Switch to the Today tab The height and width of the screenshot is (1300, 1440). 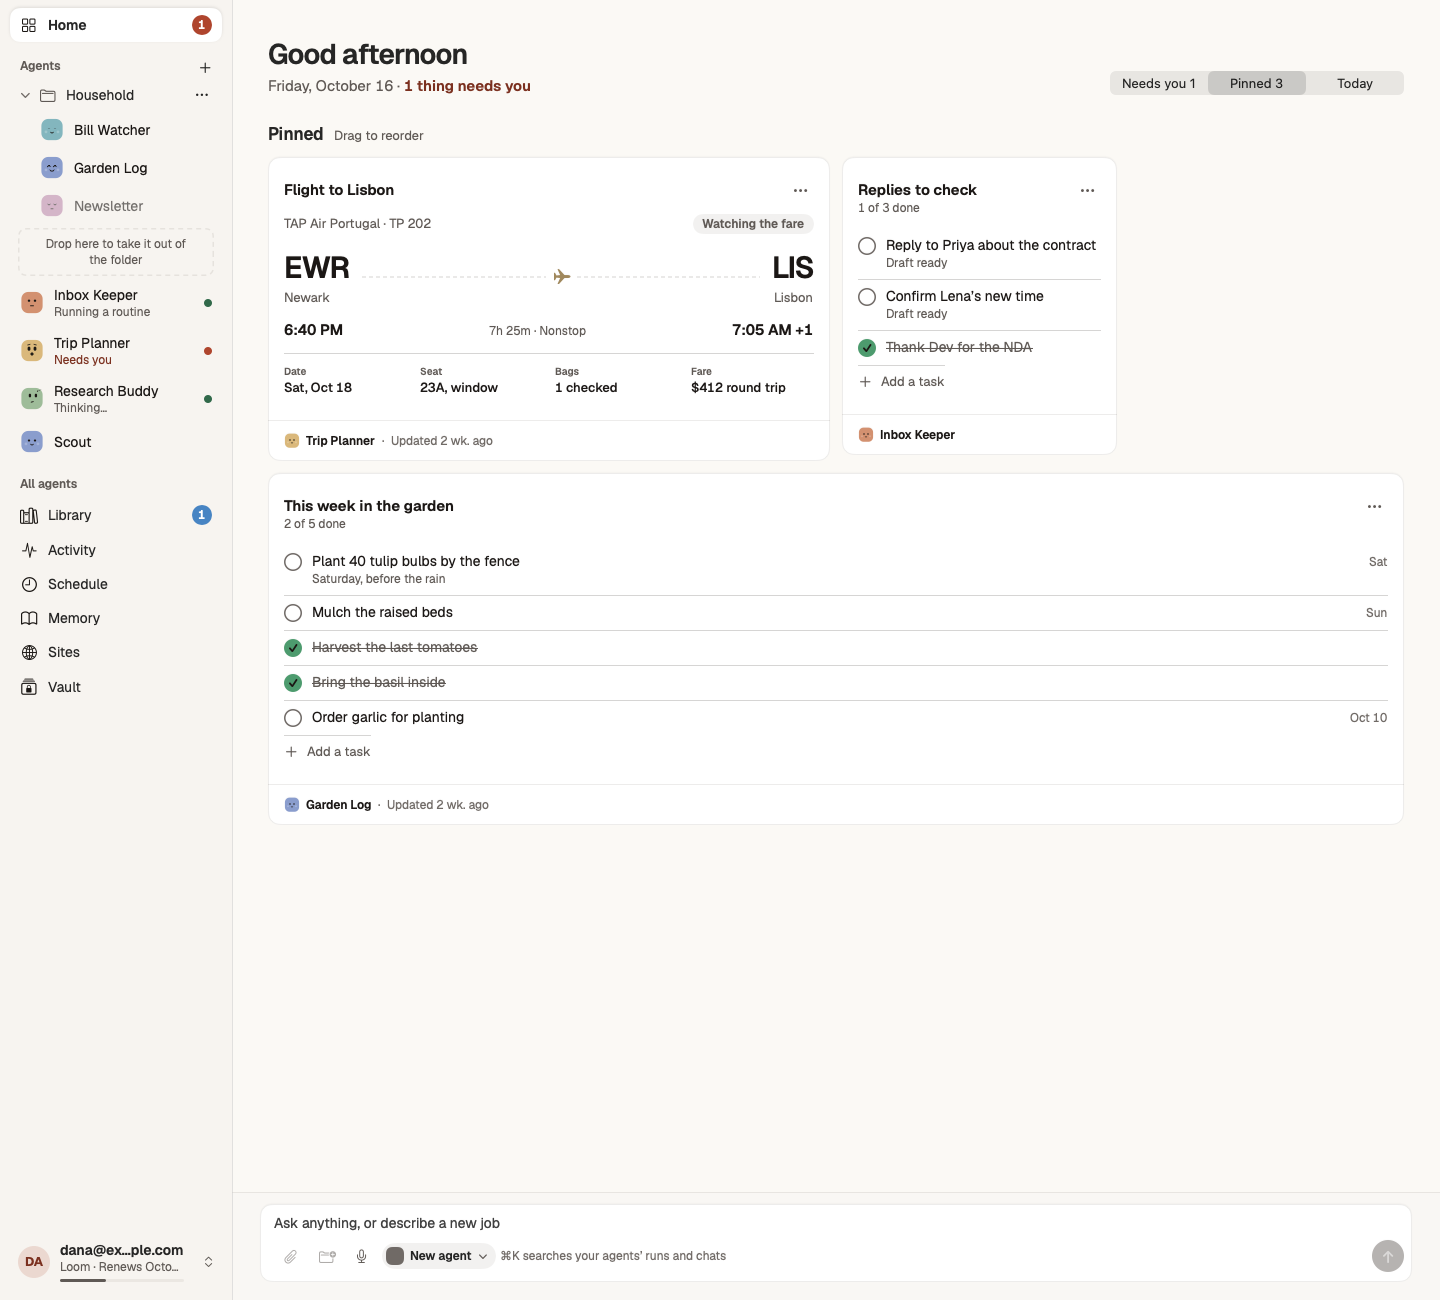pyautogui.click(x=1355, y=83)
